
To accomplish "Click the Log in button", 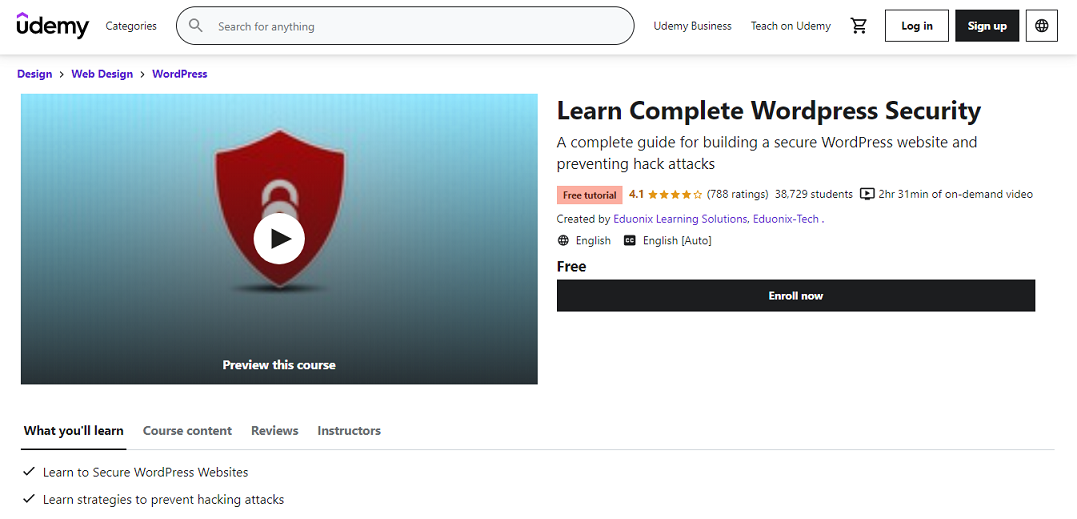I will click(x=917, y=26).
